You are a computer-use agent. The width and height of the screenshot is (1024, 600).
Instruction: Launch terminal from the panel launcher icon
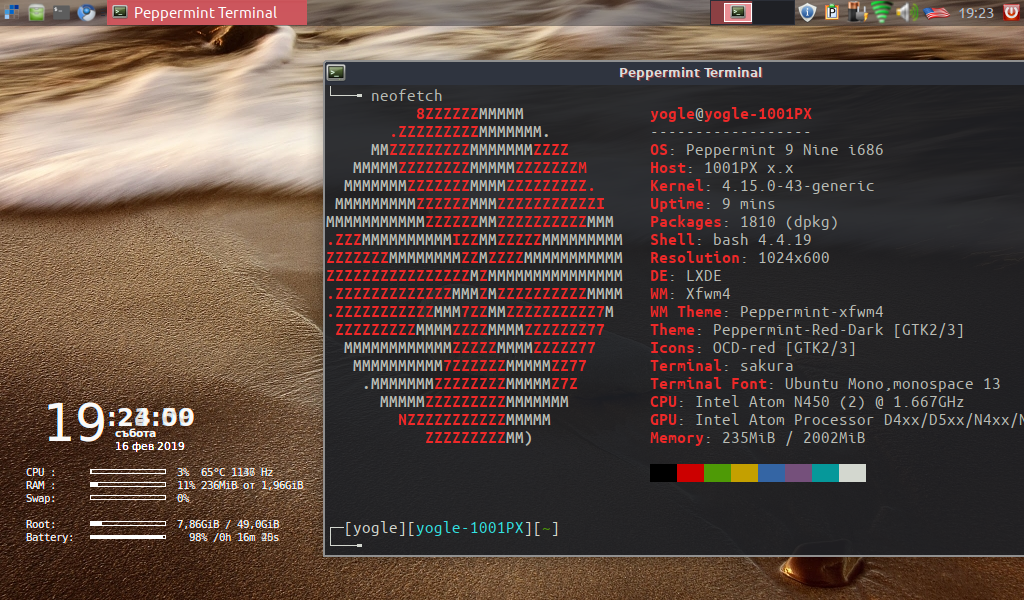[61, 12]
